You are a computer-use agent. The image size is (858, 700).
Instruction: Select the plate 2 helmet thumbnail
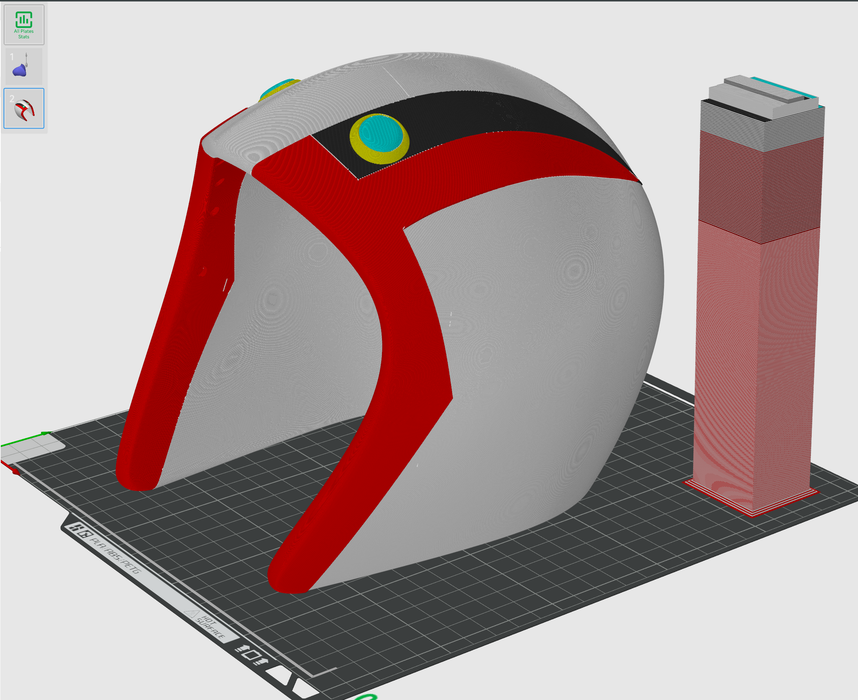(23, 109)
